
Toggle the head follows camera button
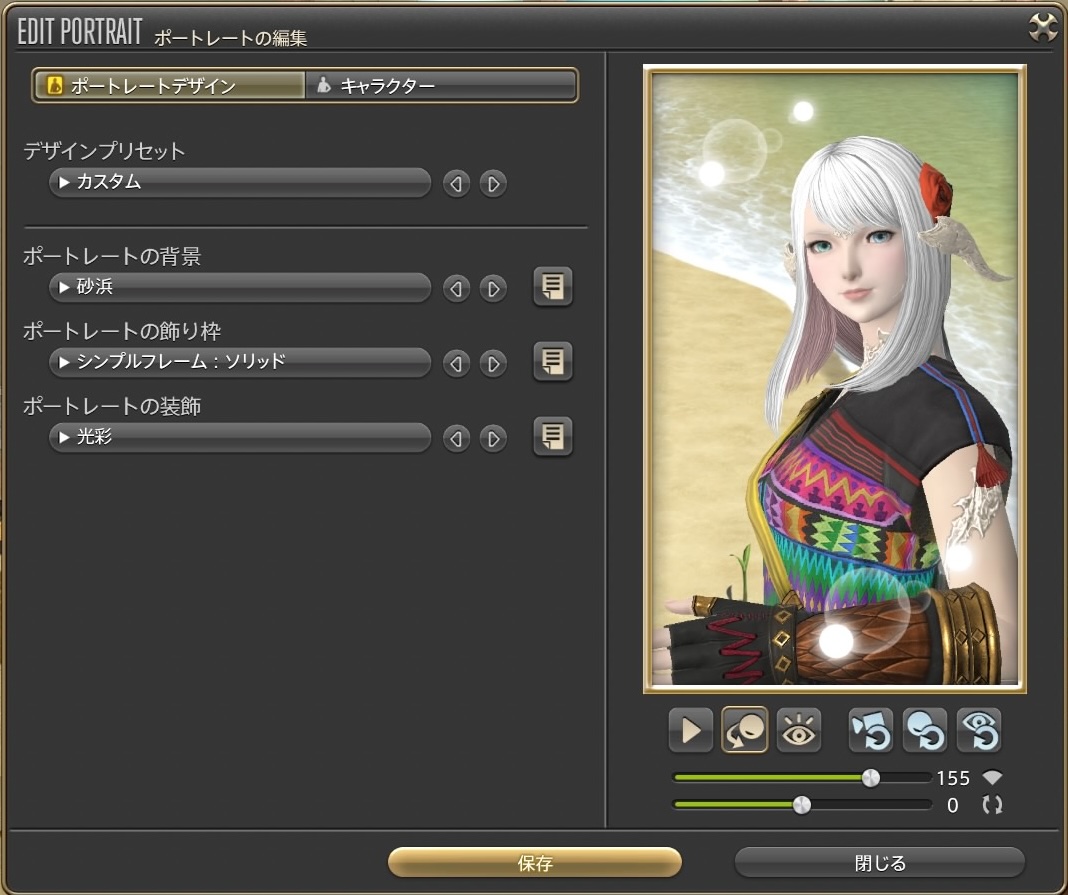click(745, 731)
